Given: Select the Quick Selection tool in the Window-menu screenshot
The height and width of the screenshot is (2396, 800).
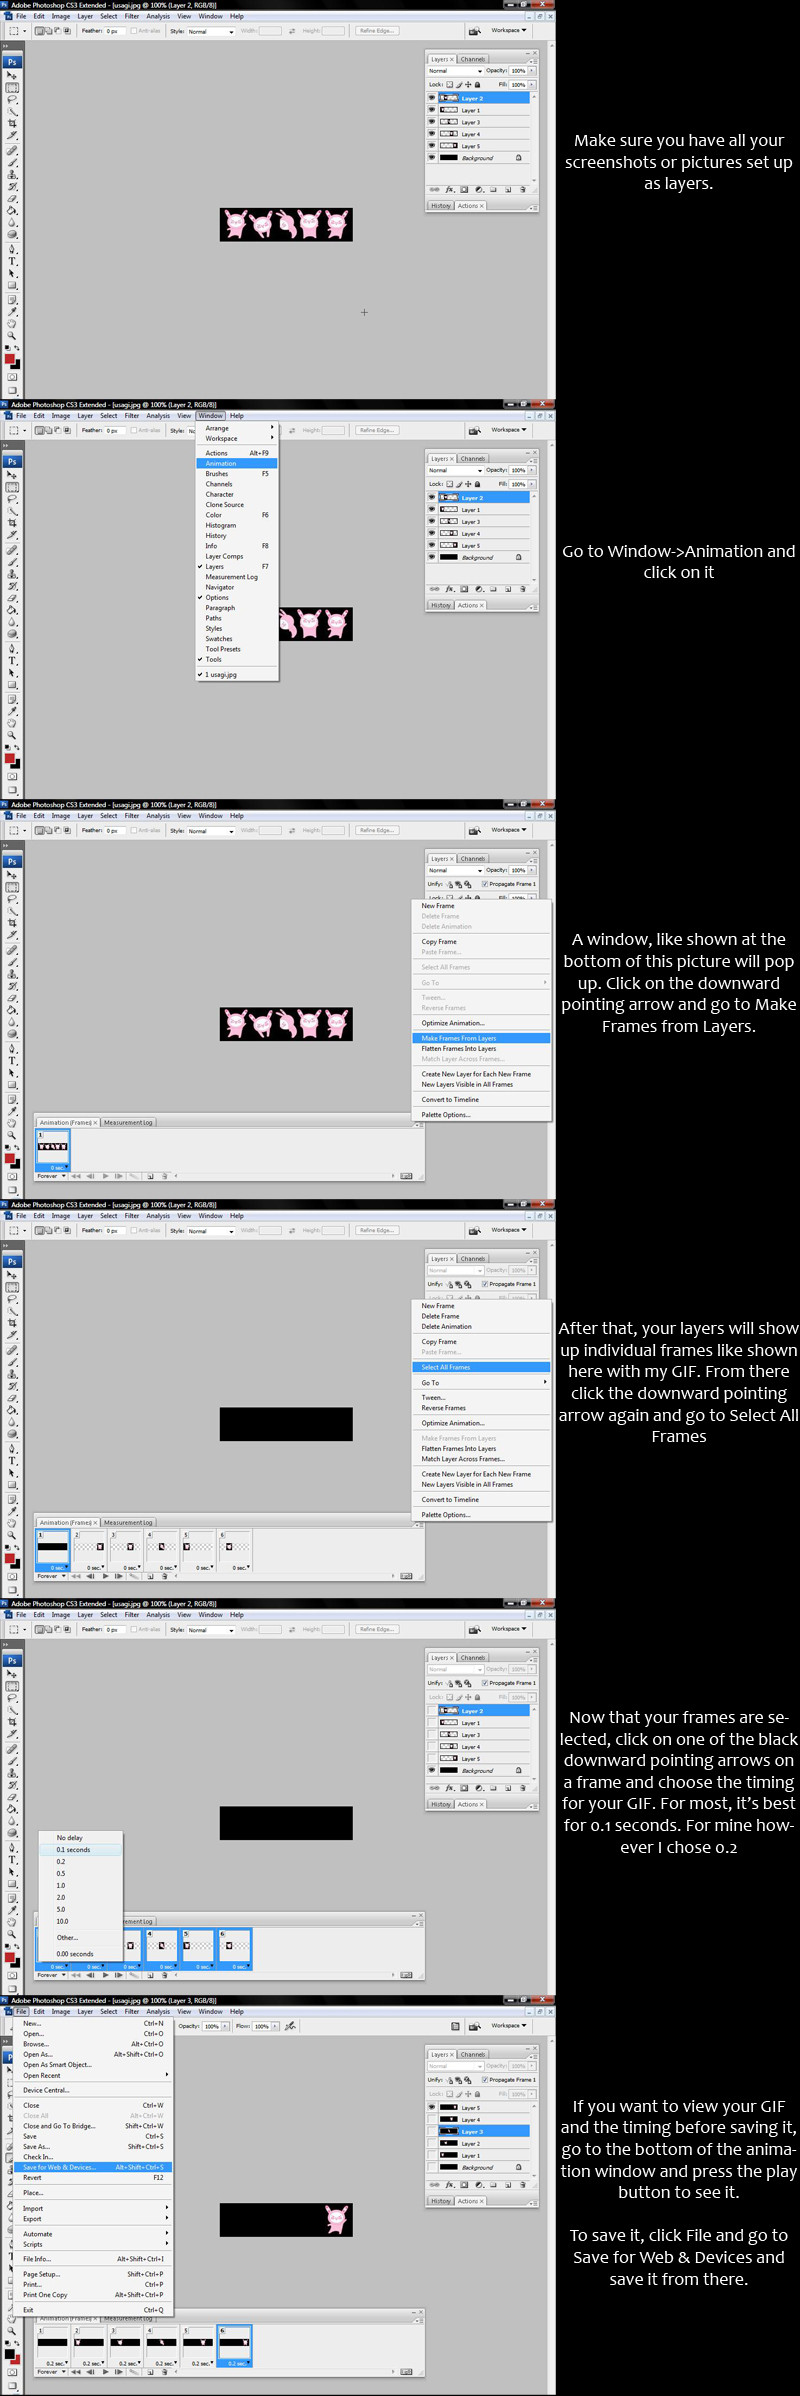Looking at the screenshot, I should (x=12, y=511).
